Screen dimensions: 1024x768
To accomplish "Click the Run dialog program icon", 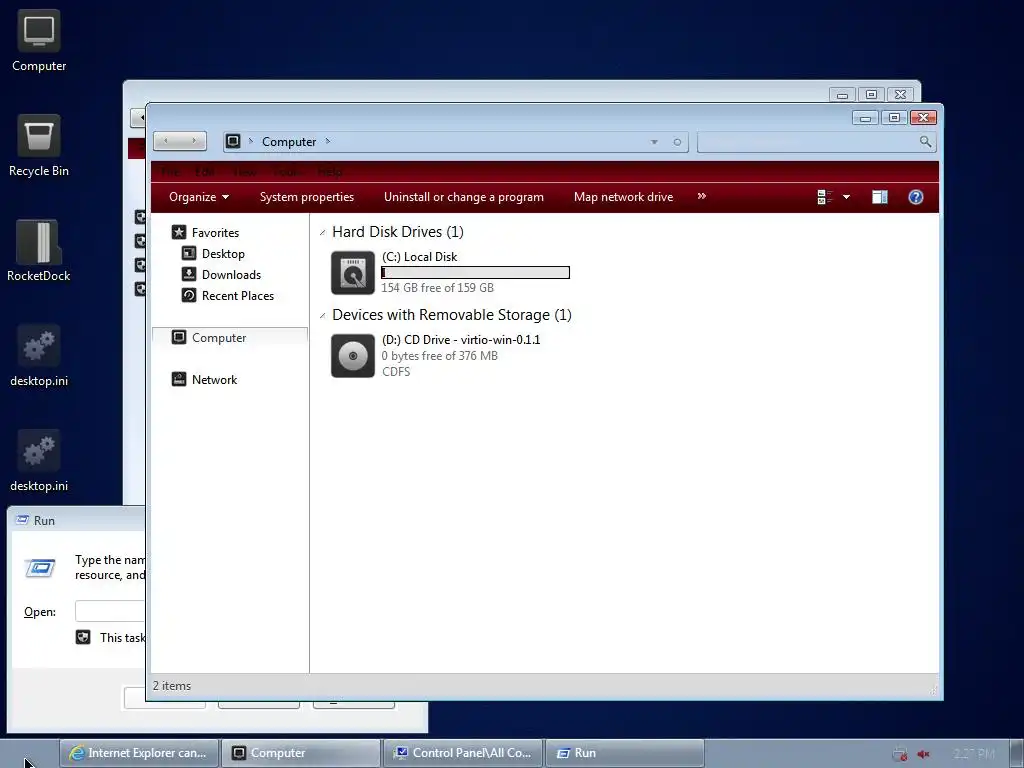I will pyautogui.click(x=40, y=568).
